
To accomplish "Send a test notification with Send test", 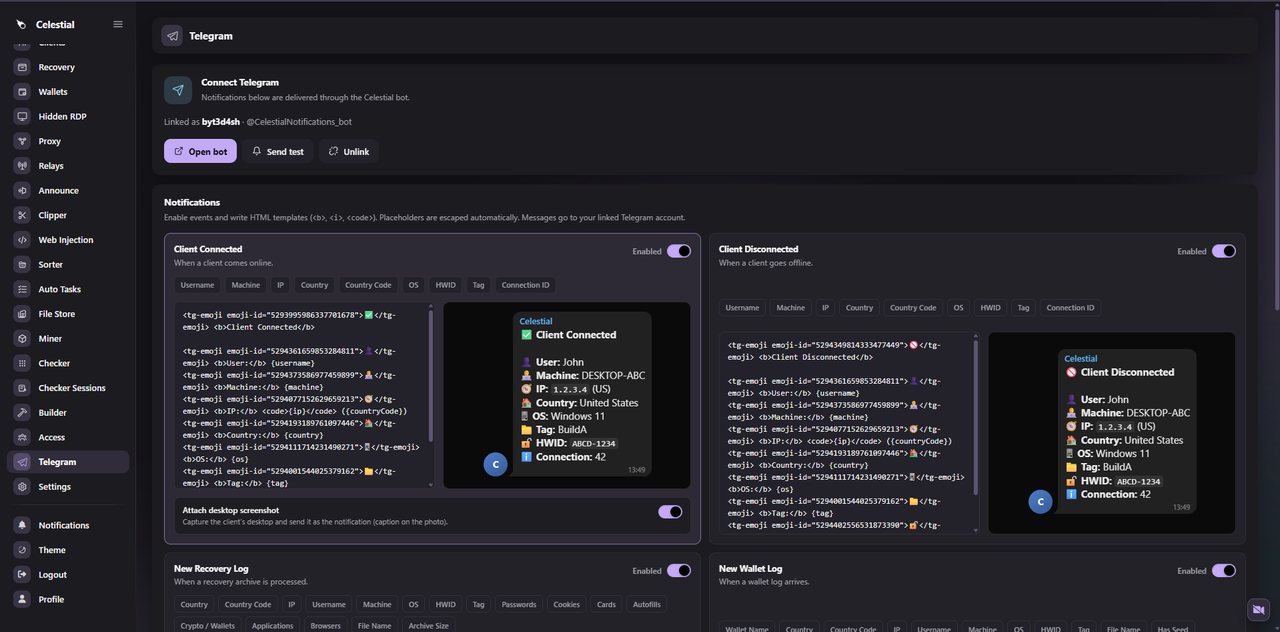I will [277, 151].
